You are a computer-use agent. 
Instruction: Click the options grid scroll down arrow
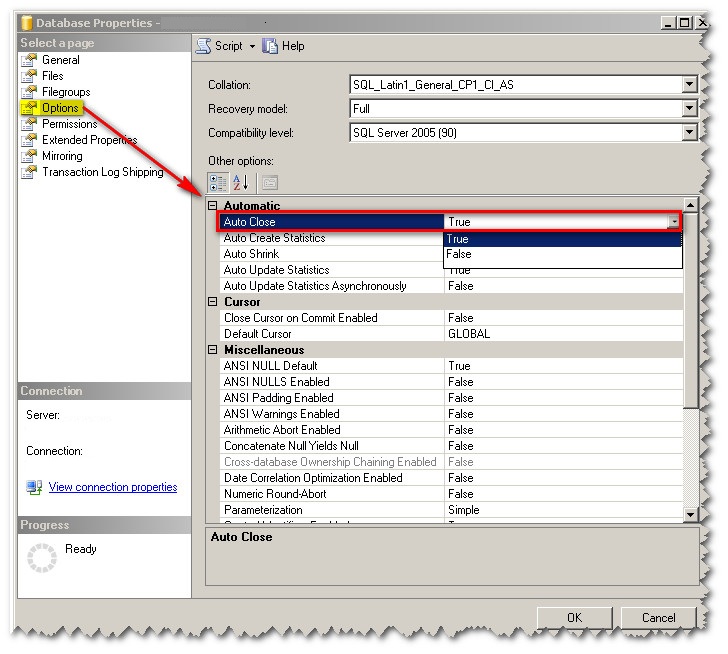pos(690,514)
